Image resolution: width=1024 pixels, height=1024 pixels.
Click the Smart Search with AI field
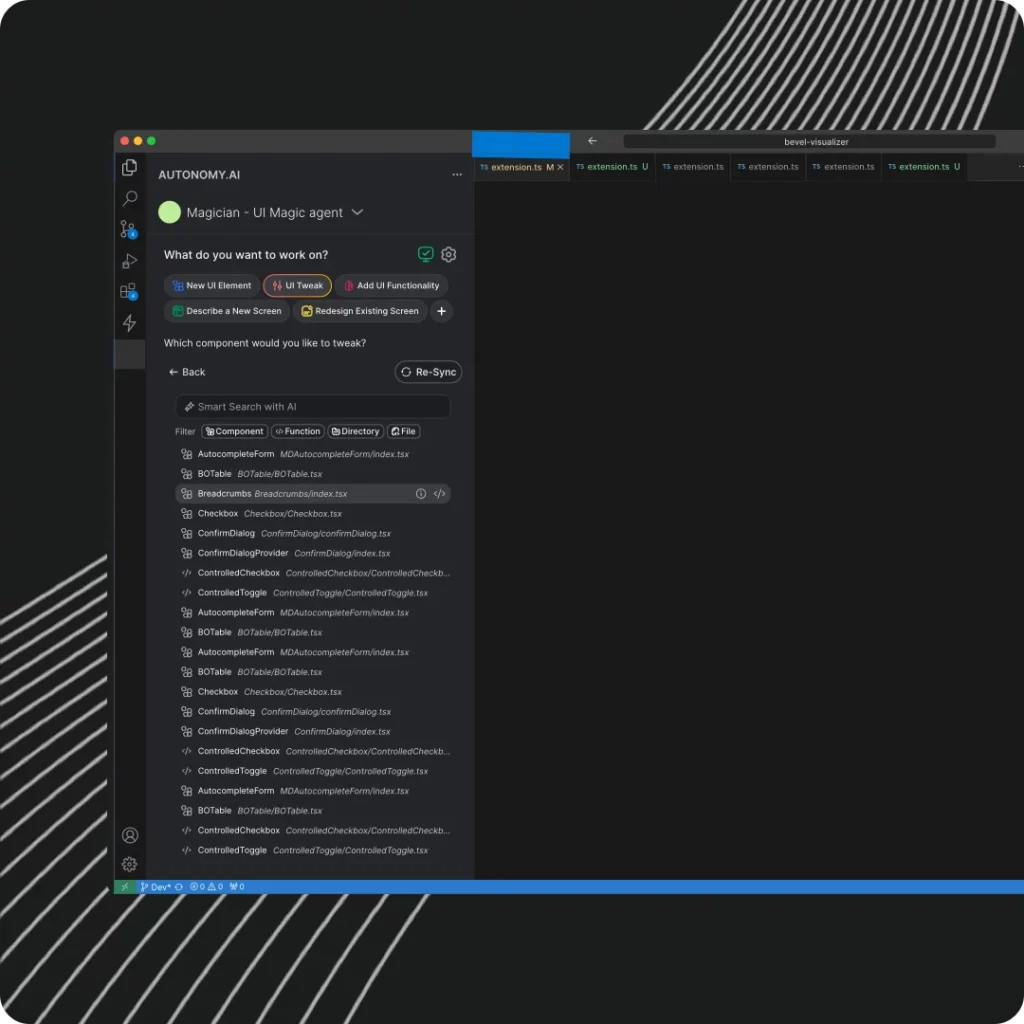[313, 407]
